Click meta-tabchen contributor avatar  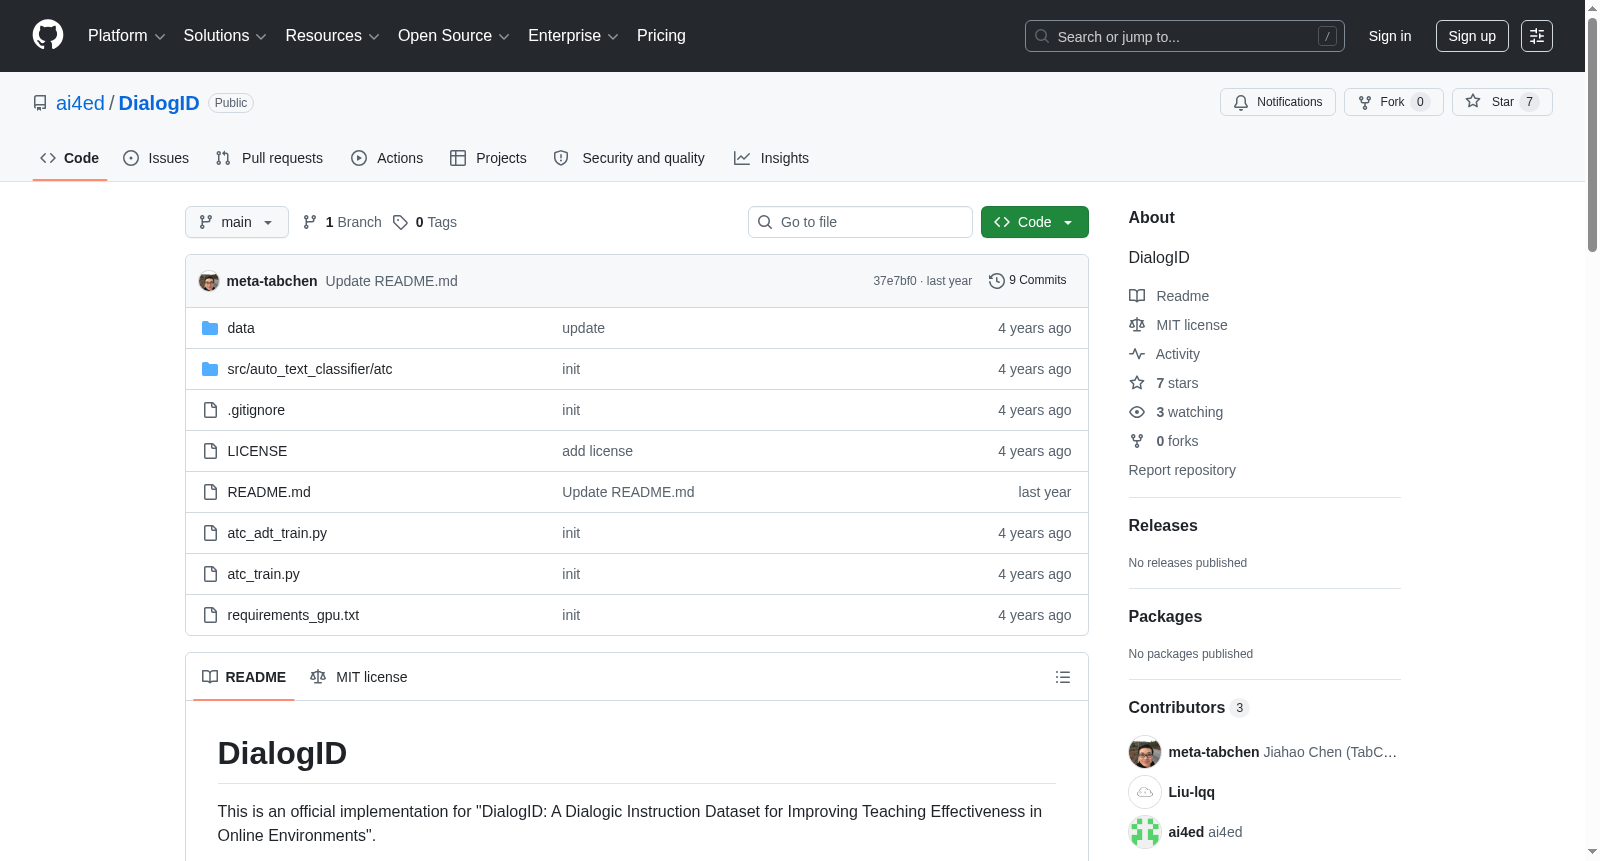pyautogui.click(x=1145, y=752)
